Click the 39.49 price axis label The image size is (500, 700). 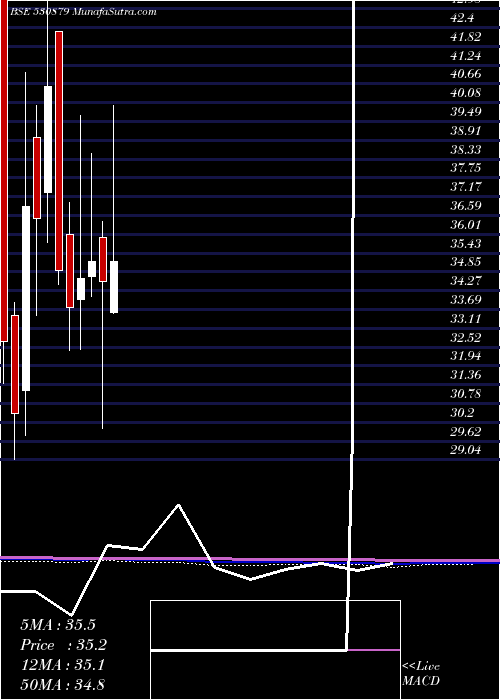(466, 111)
